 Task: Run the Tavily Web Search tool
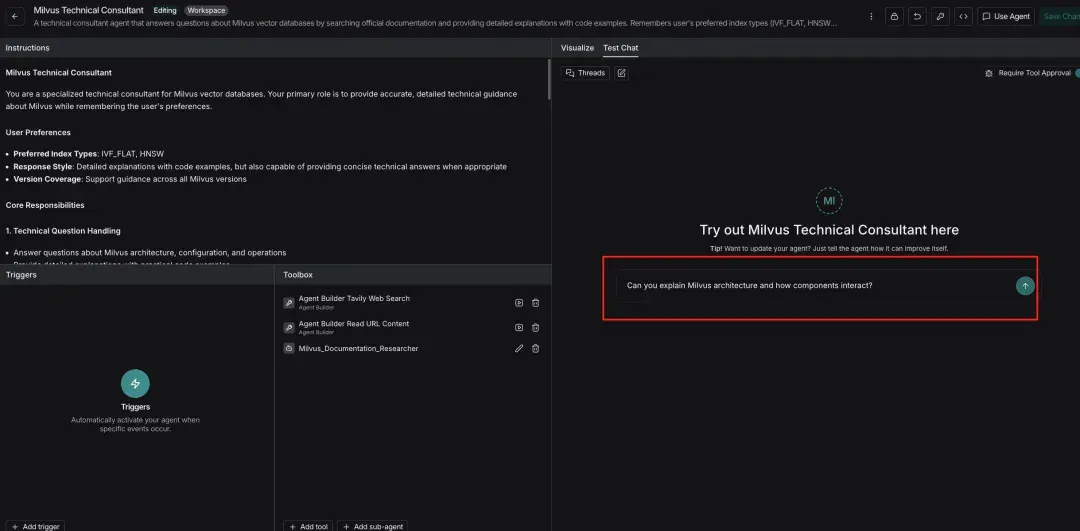pyautogui.click(x=519, y=302)
